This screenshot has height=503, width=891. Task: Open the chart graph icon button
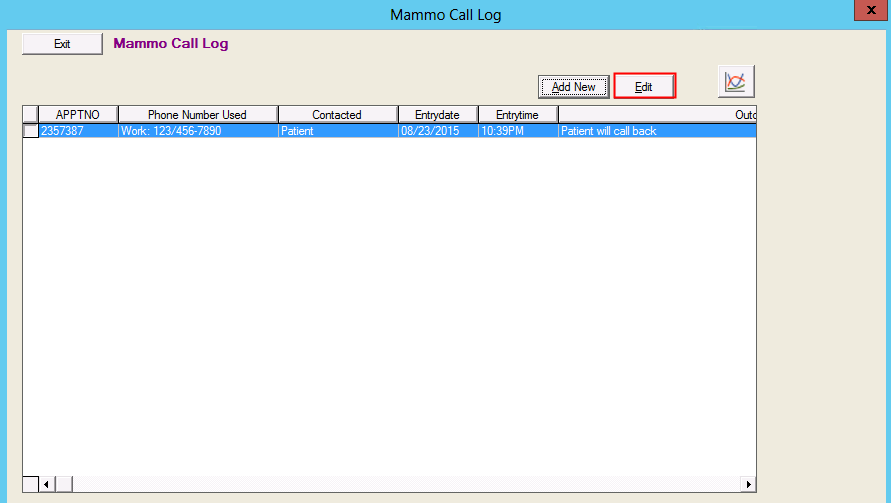(x=736, y=82)
